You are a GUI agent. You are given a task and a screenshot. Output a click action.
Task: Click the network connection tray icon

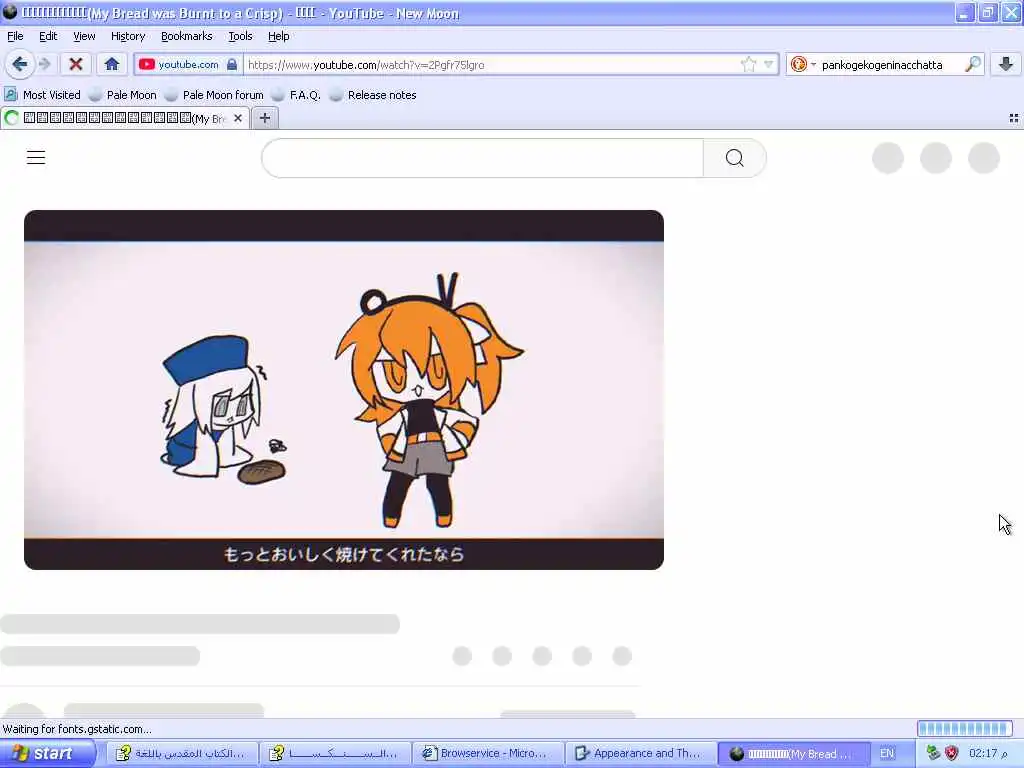point(933,753)
